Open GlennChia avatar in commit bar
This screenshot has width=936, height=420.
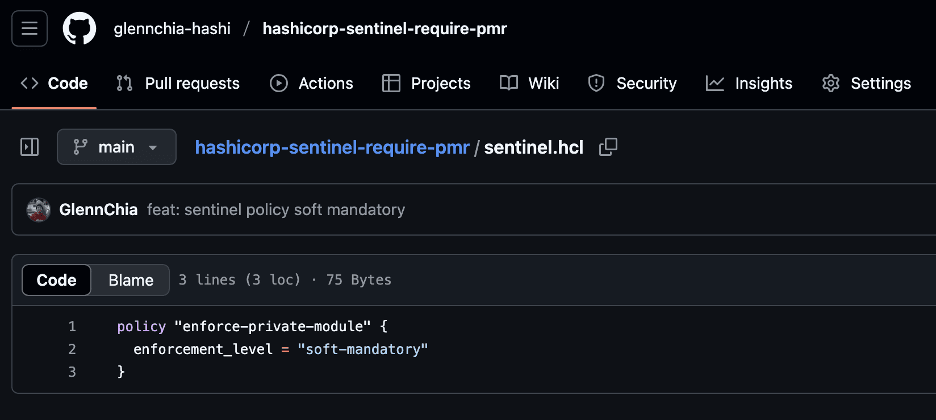(39, 210)
